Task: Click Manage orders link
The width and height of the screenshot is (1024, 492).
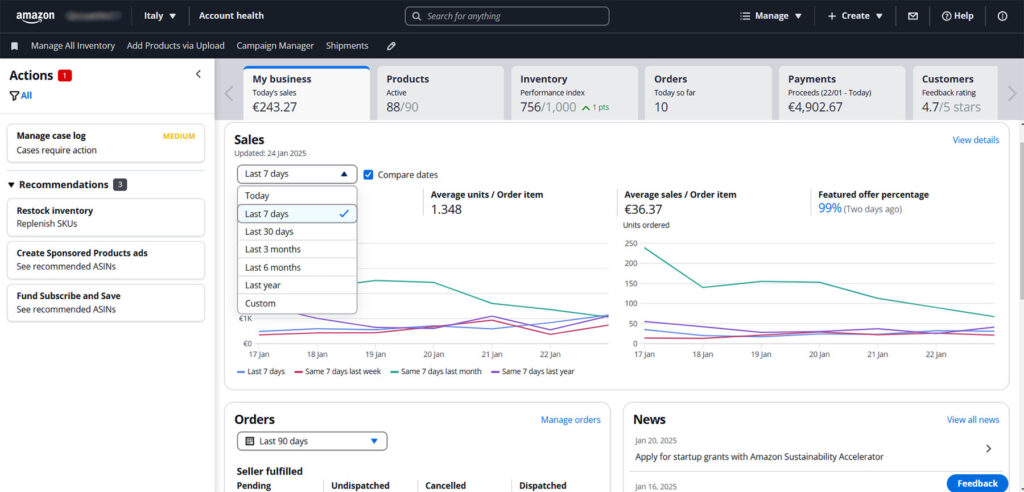Action: click(x=571, y=420)
